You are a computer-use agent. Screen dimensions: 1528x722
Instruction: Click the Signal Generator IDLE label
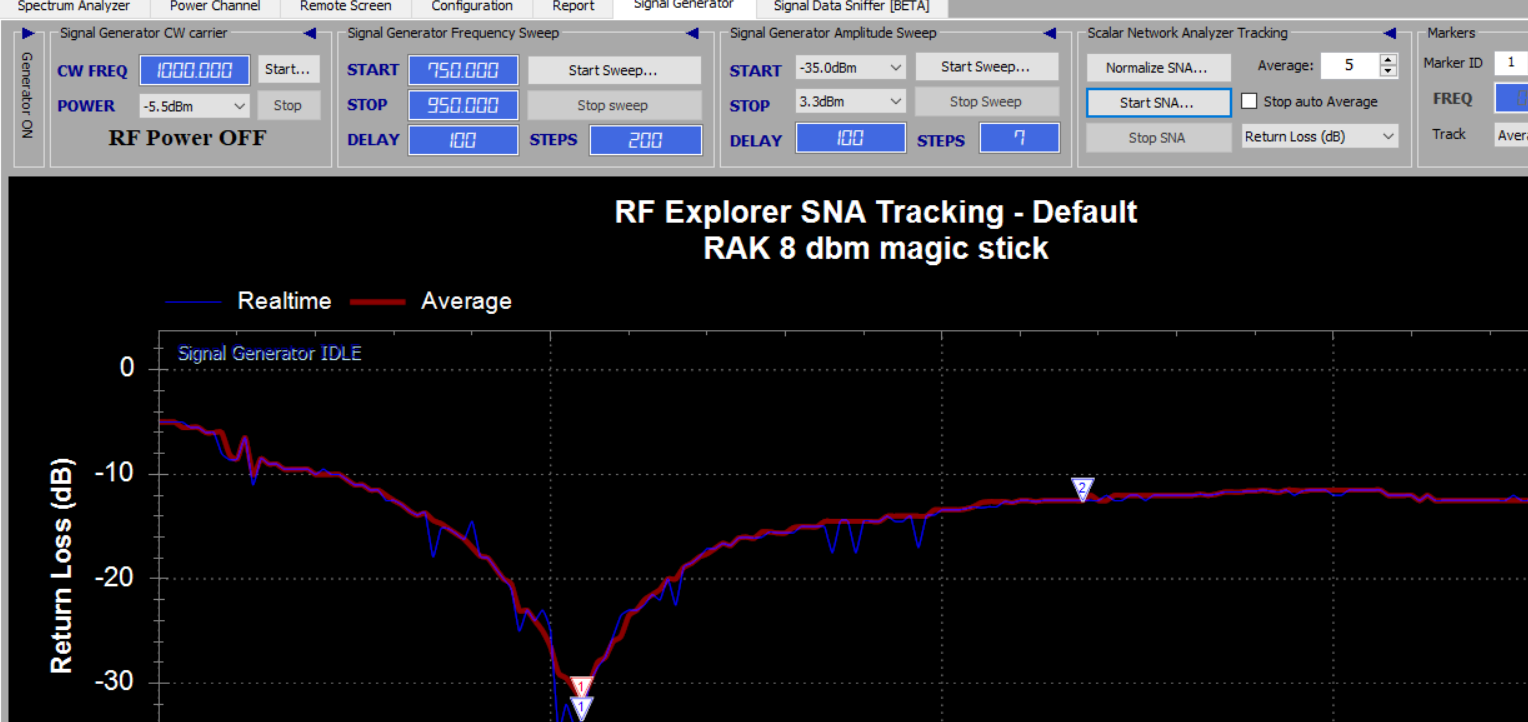[x=270, y=353]
